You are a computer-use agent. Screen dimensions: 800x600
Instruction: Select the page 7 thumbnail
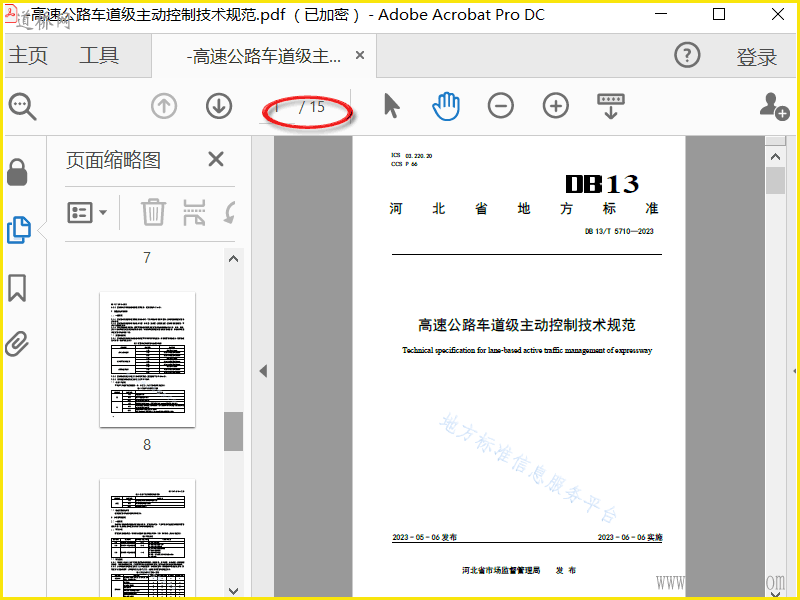click(146, 258)
